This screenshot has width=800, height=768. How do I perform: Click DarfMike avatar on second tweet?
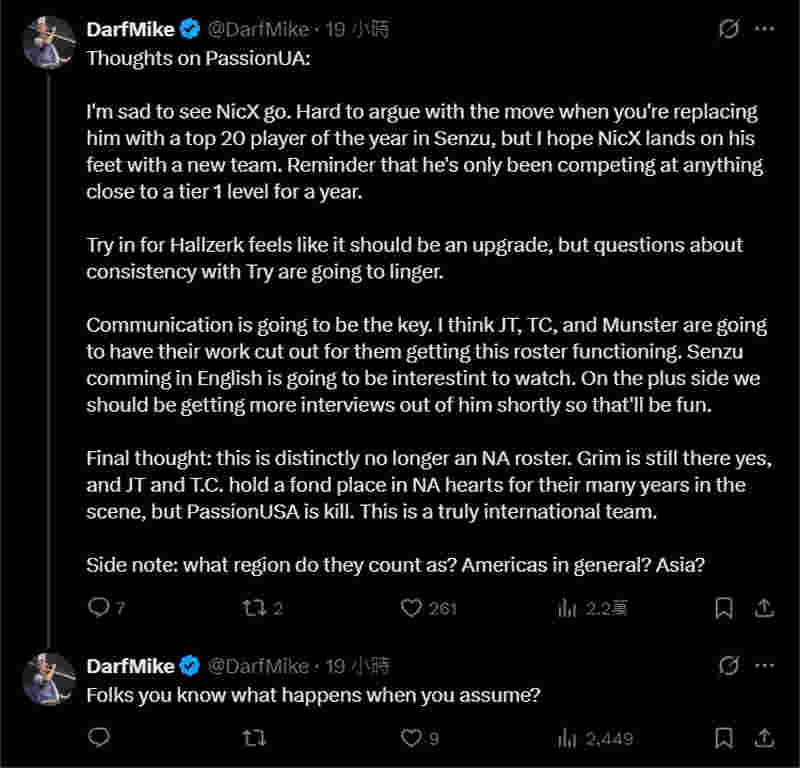[x=50, y=678]
